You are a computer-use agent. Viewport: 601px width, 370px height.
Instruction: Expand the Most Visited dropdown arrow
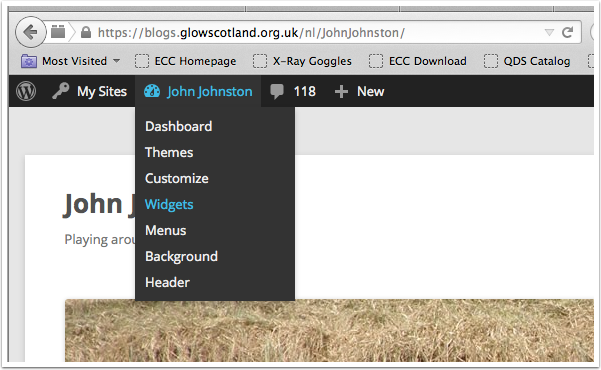click(117, 61)
